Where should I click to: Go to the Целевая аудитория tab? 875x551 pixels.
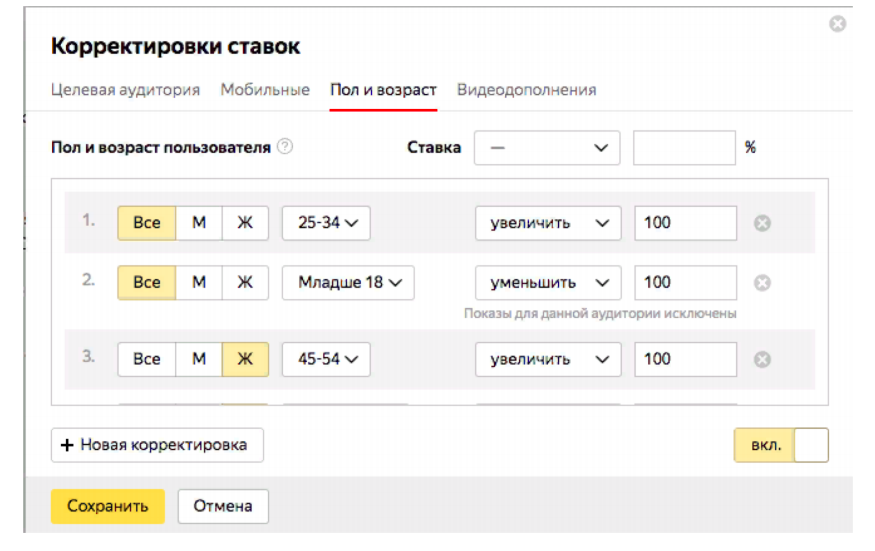point(126,90)
